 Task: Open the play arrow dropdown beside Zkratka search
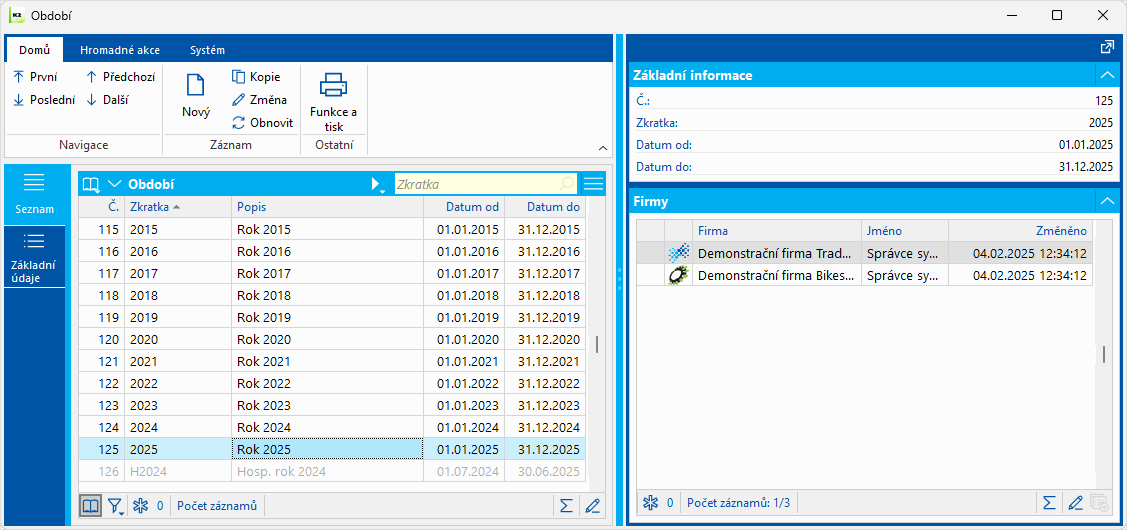point(379,185)
